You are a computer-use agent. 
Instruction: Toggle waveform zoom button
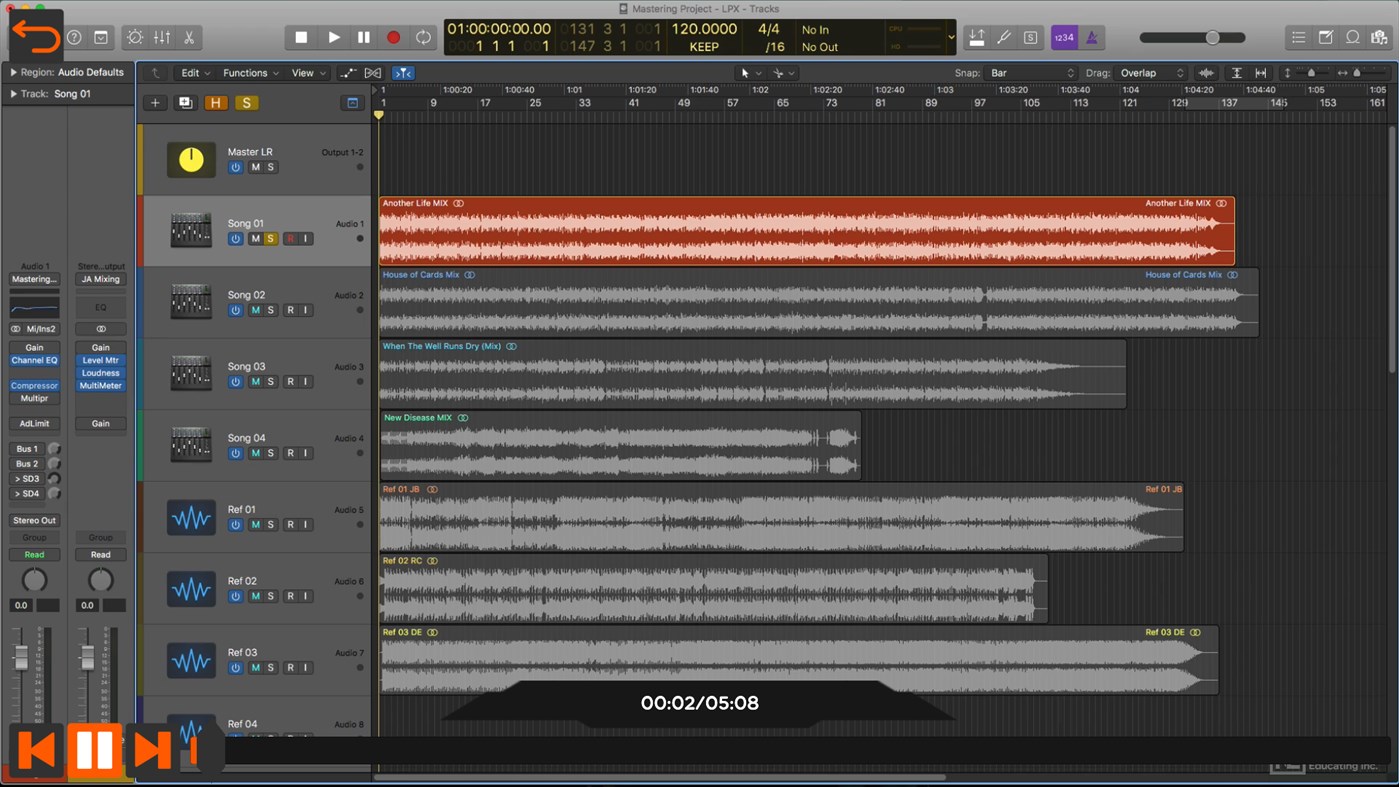click(1207, 73)
